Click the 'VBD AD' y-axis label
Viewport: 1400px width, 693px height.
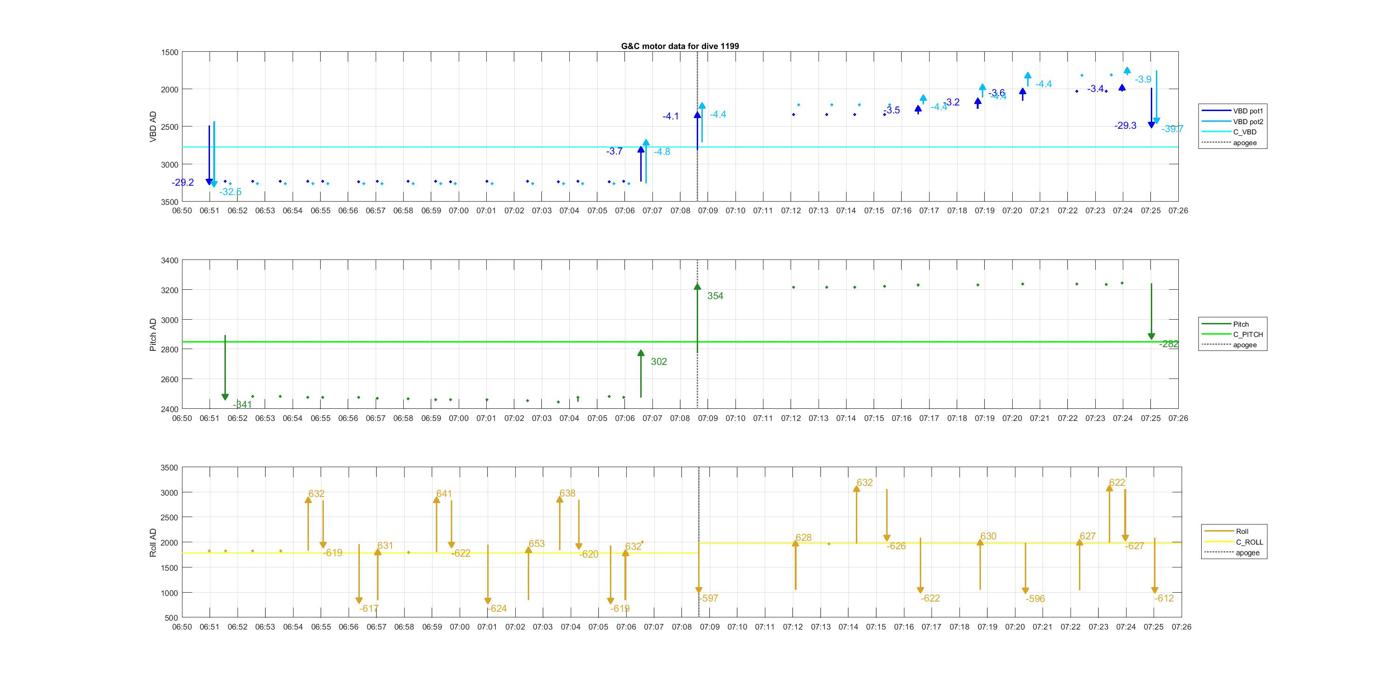[154, 126]
